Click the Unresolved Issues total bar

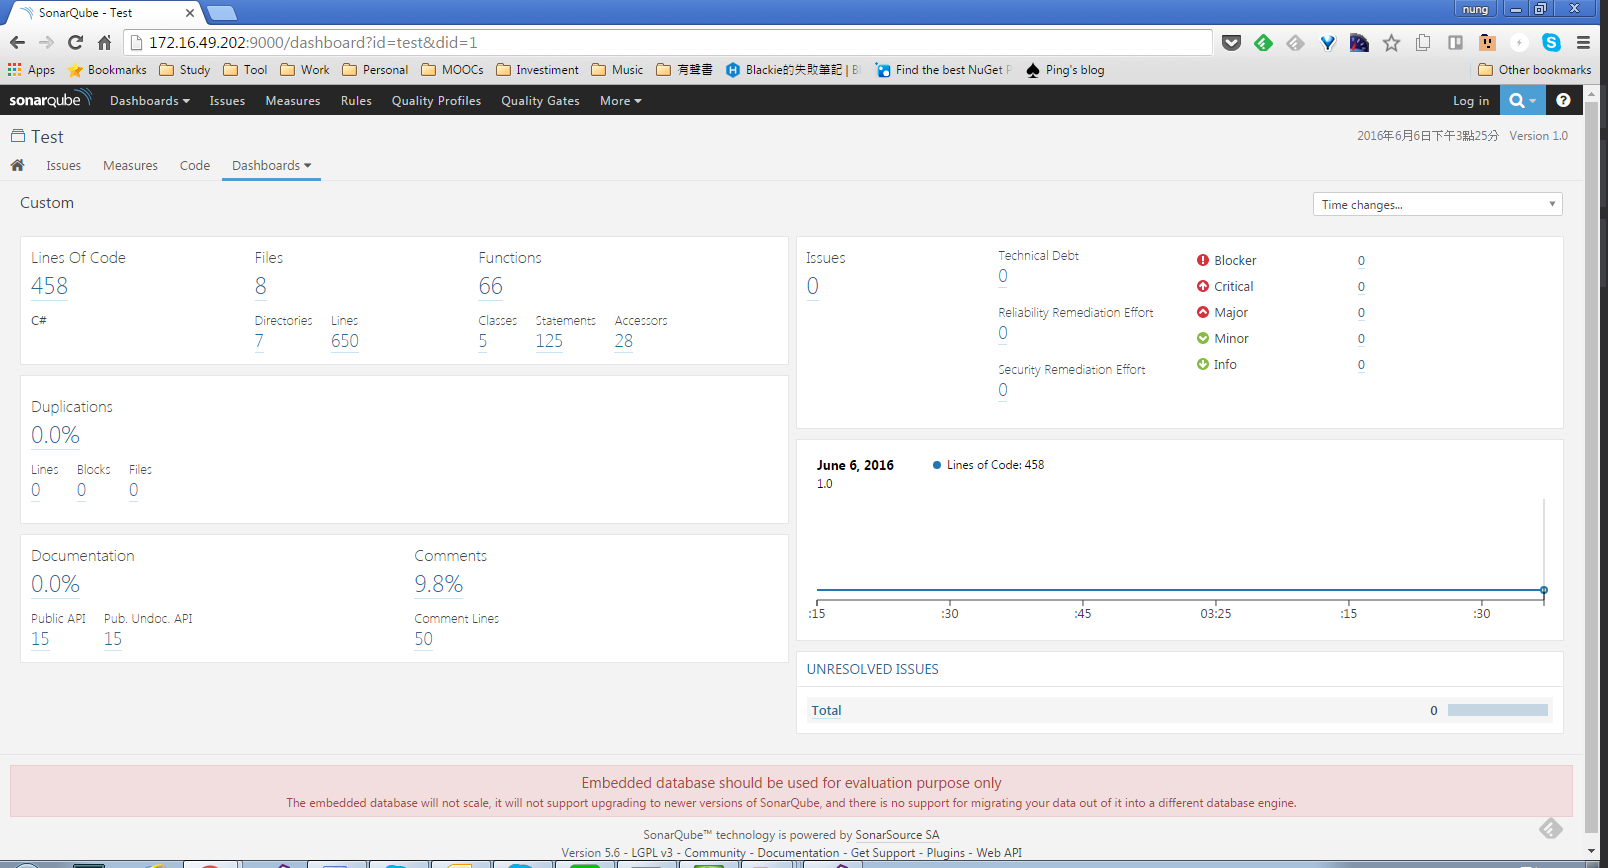(1498, 710)
